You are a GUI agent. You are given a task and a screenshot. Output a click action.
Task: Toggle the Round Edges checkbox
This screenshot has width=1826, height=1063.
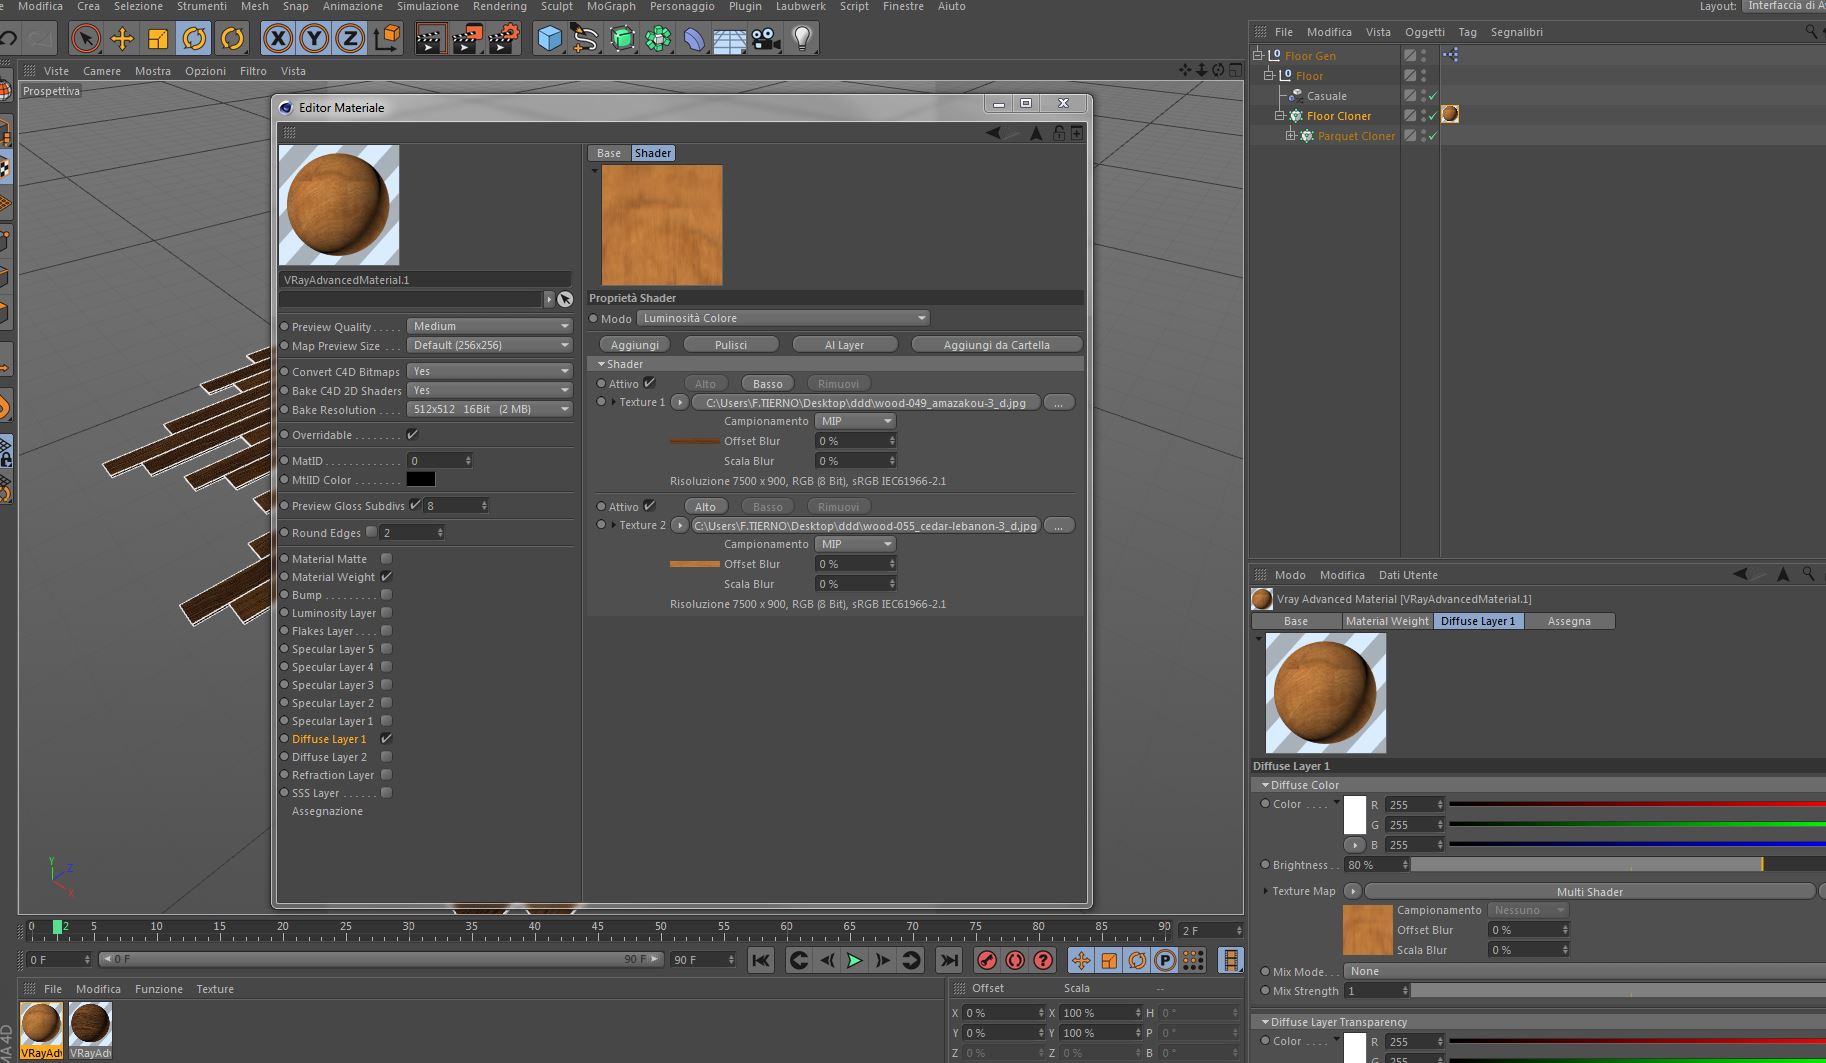pos(372,532)
